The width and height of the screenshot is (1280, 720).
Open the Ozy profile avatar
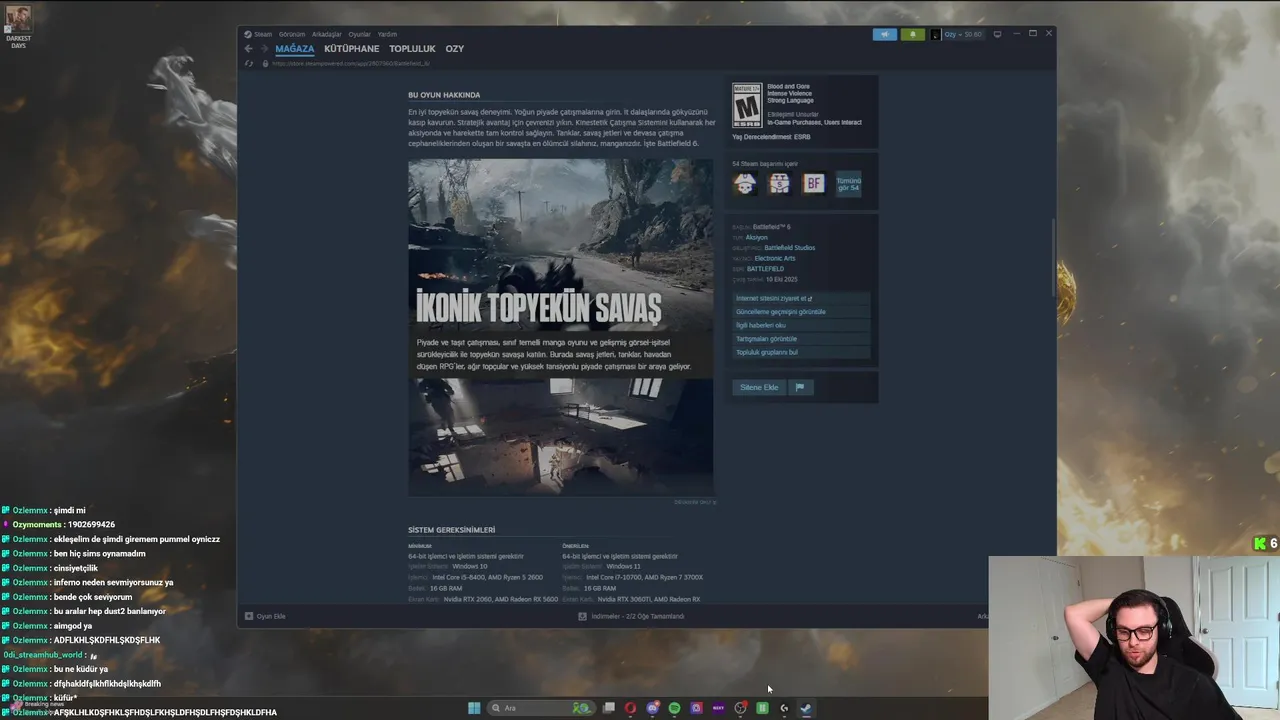[x=936, y=34]
